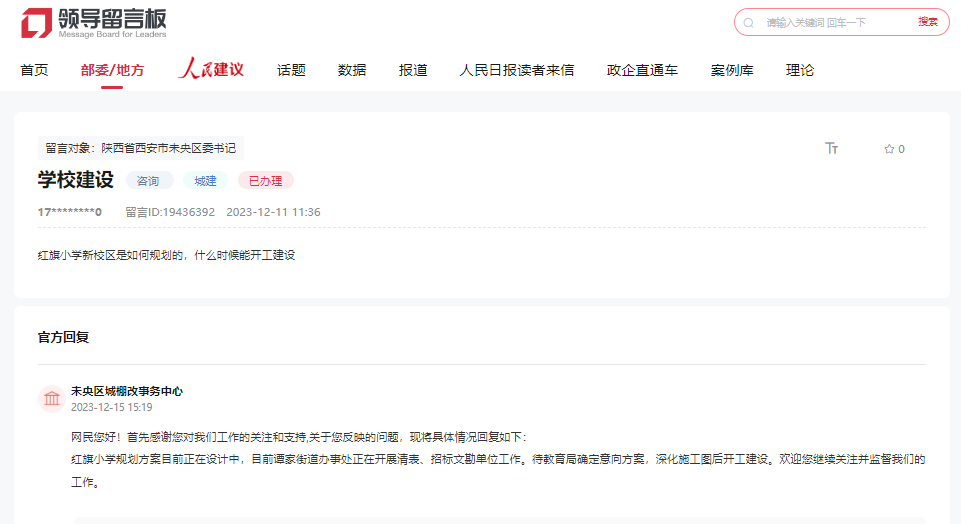
Task: Click the 咨询 tag
Action: [x=150, y=181]
